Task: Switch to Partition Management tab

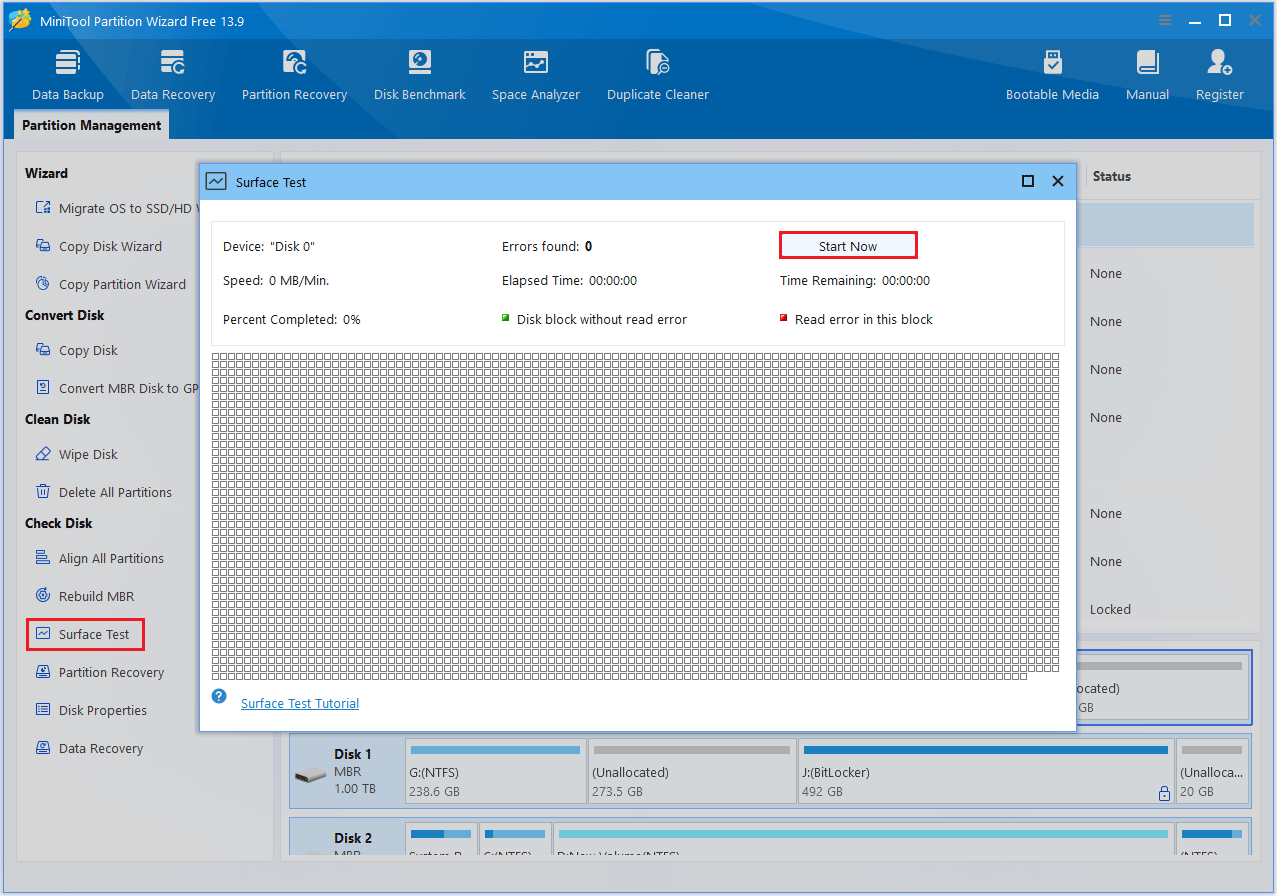Action: click(92, 125)
